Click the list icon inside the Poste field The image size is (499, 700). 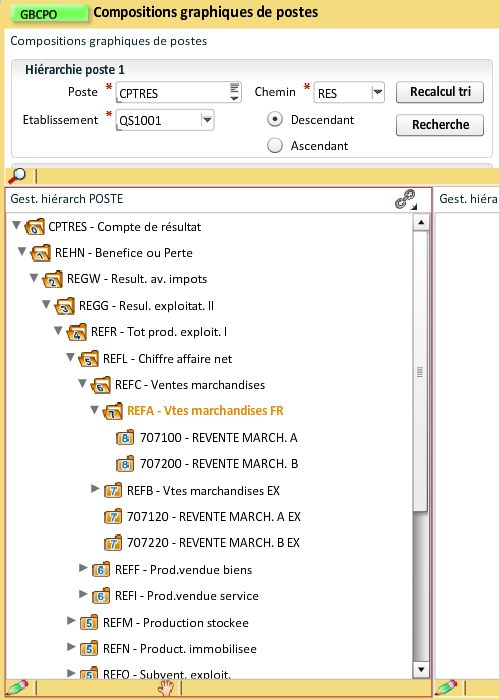[235, 92]
